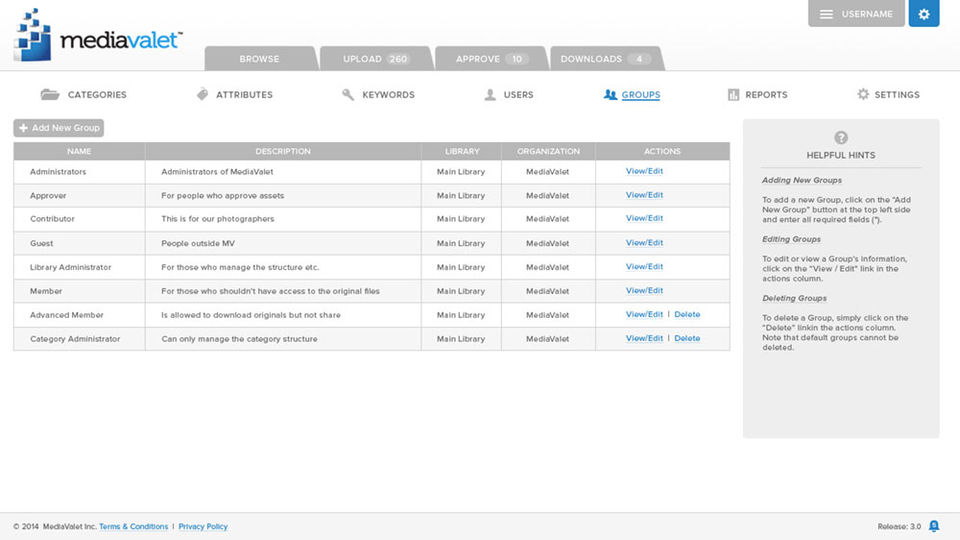Open the blue settings gear button
Screen dimensions: 960x540
pos(924,13)
